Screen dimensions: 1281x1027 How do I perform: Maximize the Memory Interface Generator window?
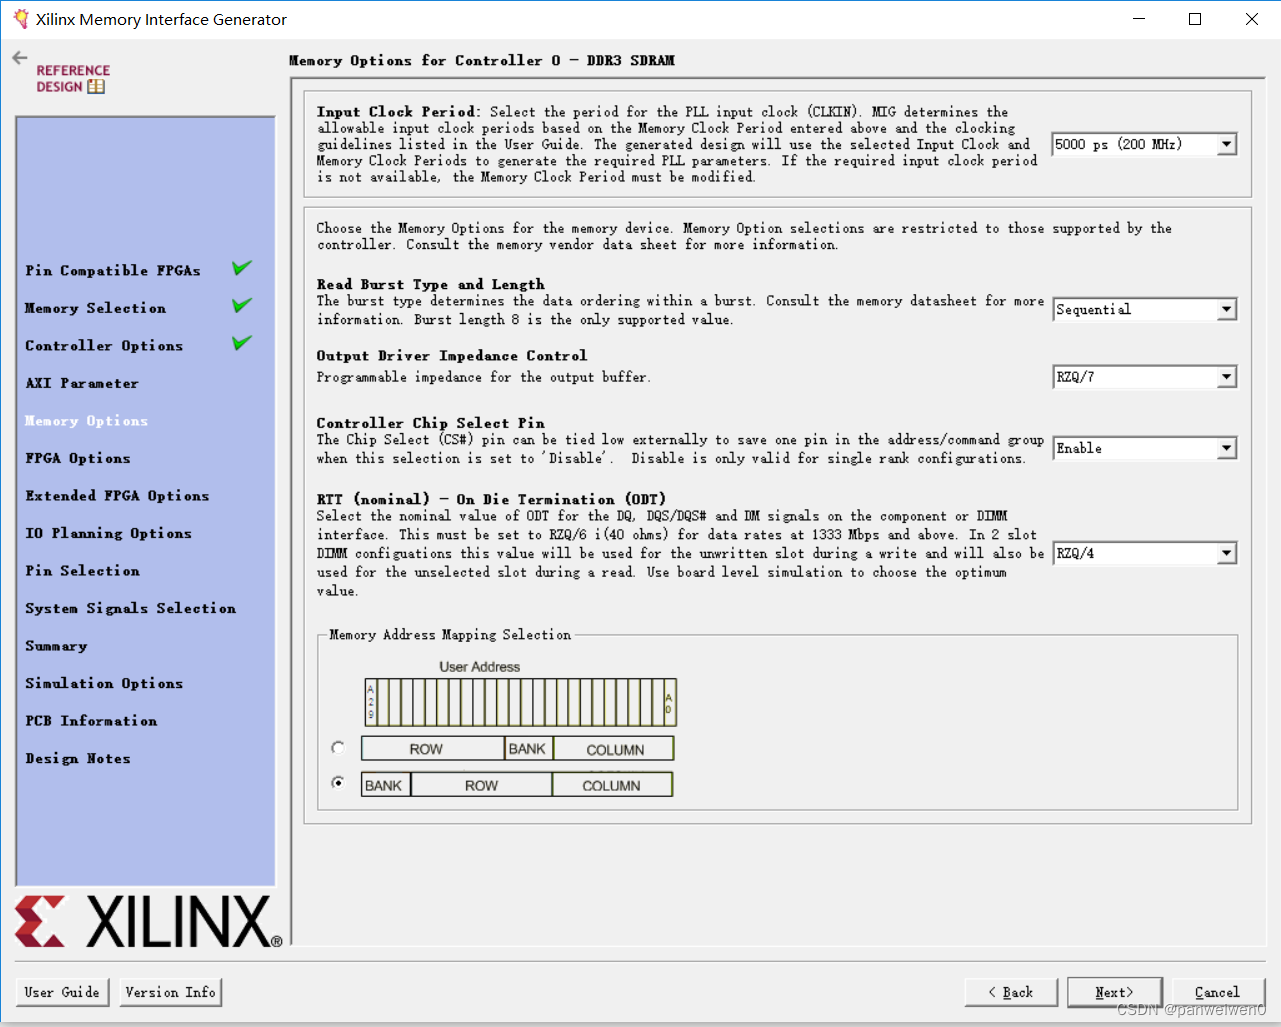point(1195,19)
